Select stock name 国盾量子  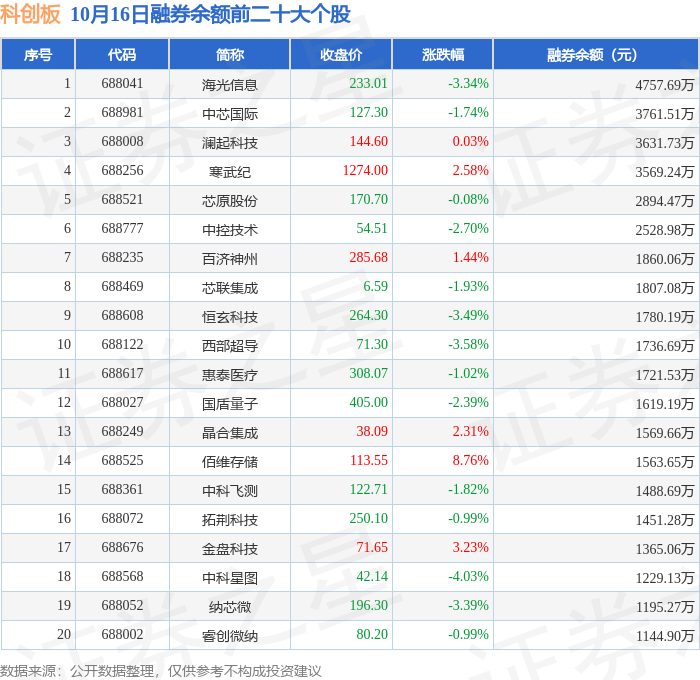coord(229,404)
